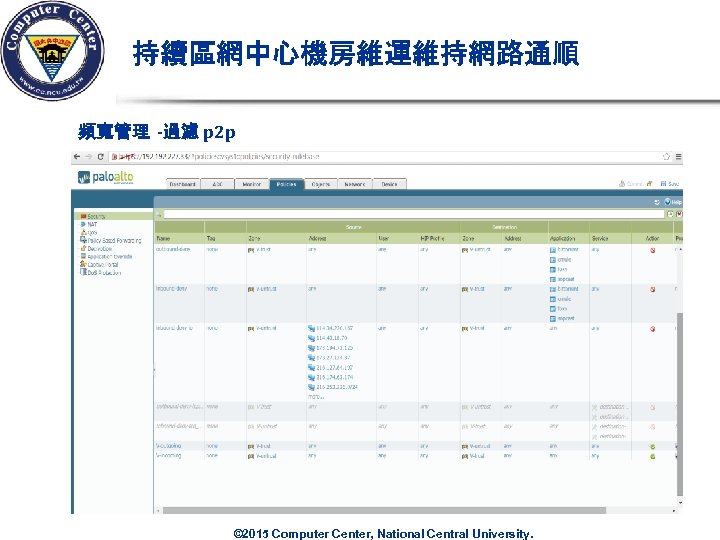Click the deny action icon for inbound-deny-ip
The width and height of the screenshot is (720, 540).
point(652,329)
